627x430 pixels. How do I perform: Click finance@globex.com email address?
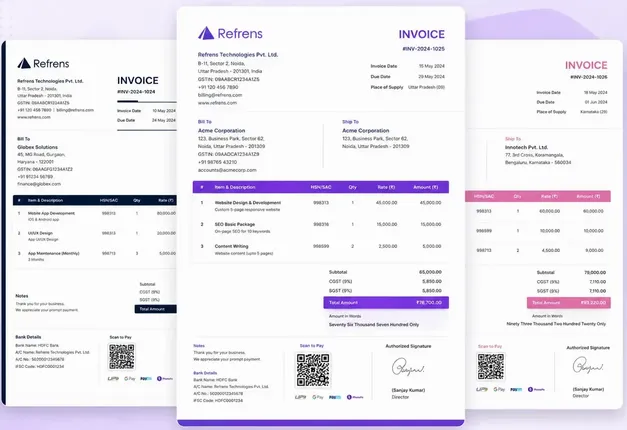(39, 184)
